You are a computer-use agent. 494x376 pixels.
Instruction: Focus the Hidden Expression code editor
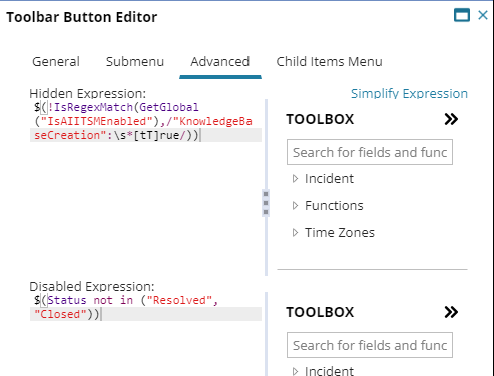pyautogui.click(x=146, y=187)
